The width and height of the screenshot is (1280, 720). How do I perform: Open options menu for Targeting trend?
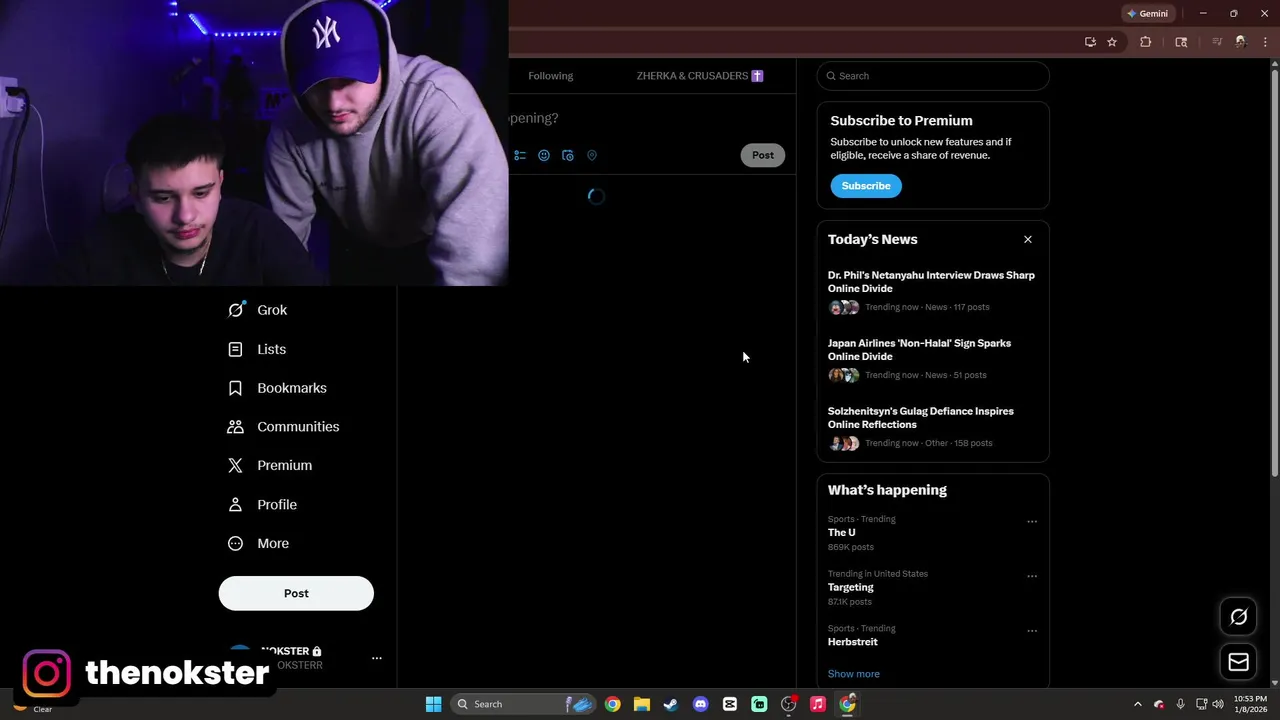coord(1032,576)
